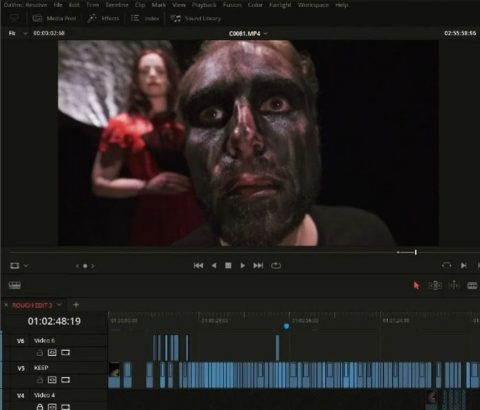Open the Color menu
This screenshot has width=480, height=410.
255,5
